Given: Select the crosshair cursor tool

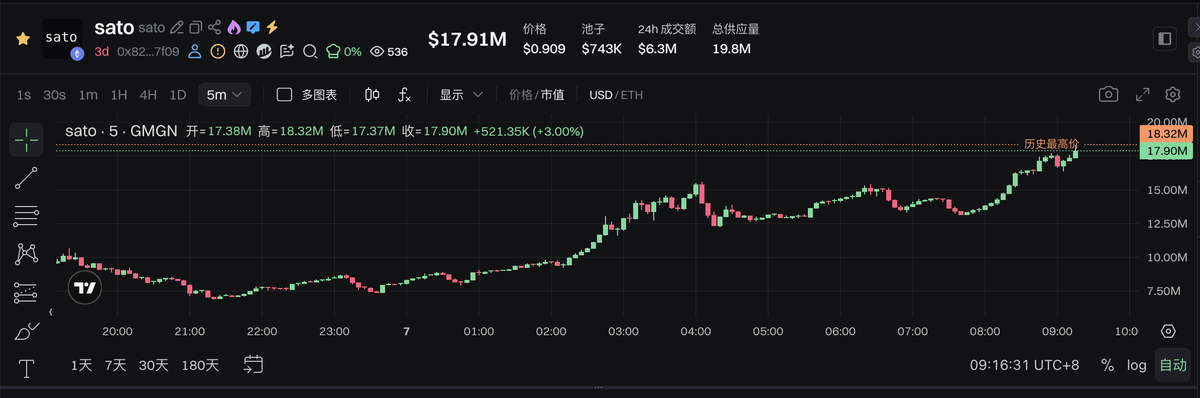Looking at the screenshot, I should [x=26, y=140].
